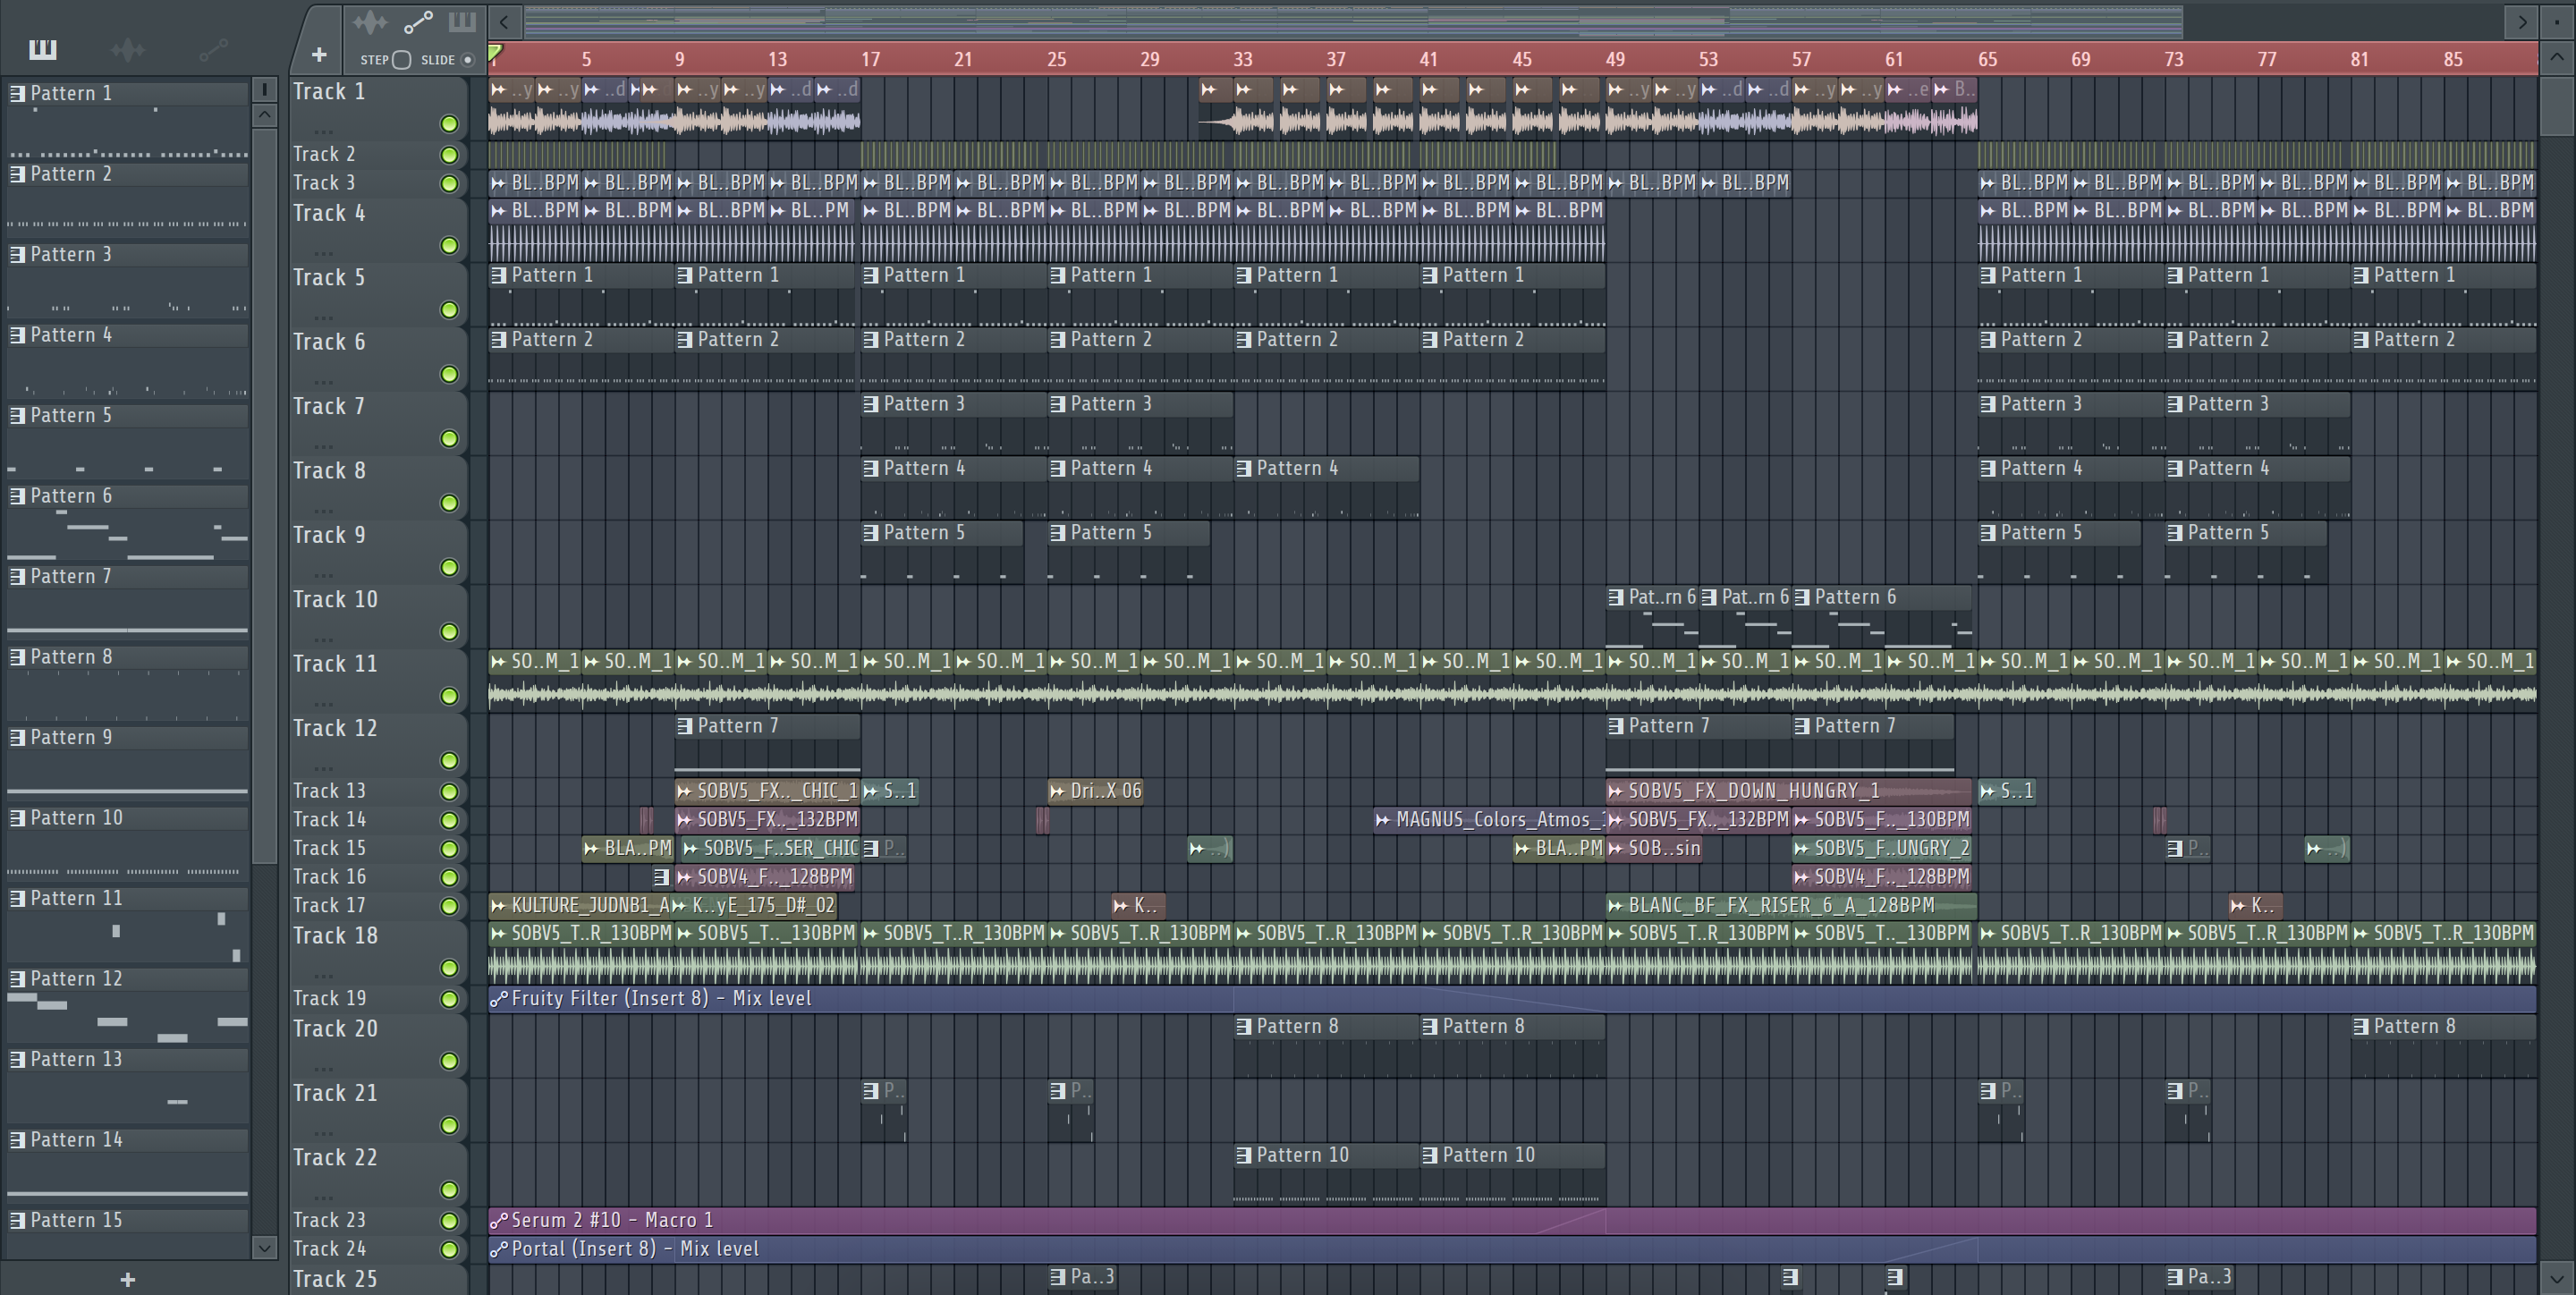This screenshot has width=2576, height=1295.
Task: Toggle the SLIDE mode option
Action: click(x=467, y=59)
